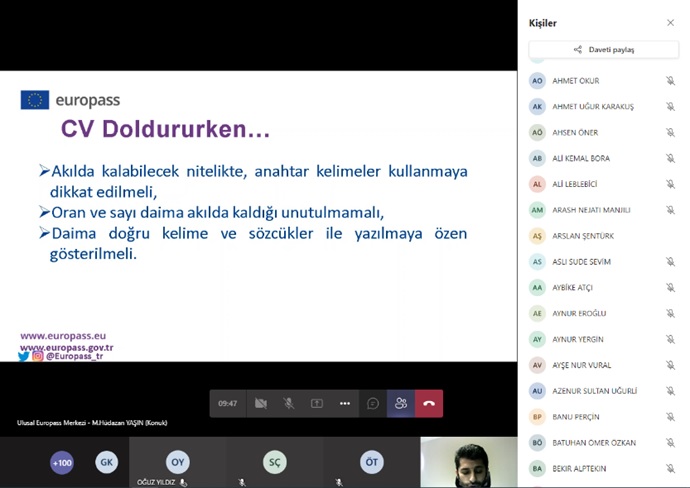Click AB avatar of Ali Kemal Bora
The width and height of the screenshot is (690, 488).
tap(537, 158)
